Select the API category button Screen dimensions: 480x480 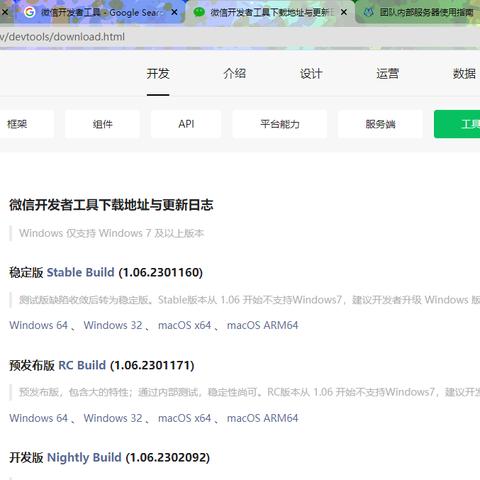pyautogui.click(x=186, y=124)
